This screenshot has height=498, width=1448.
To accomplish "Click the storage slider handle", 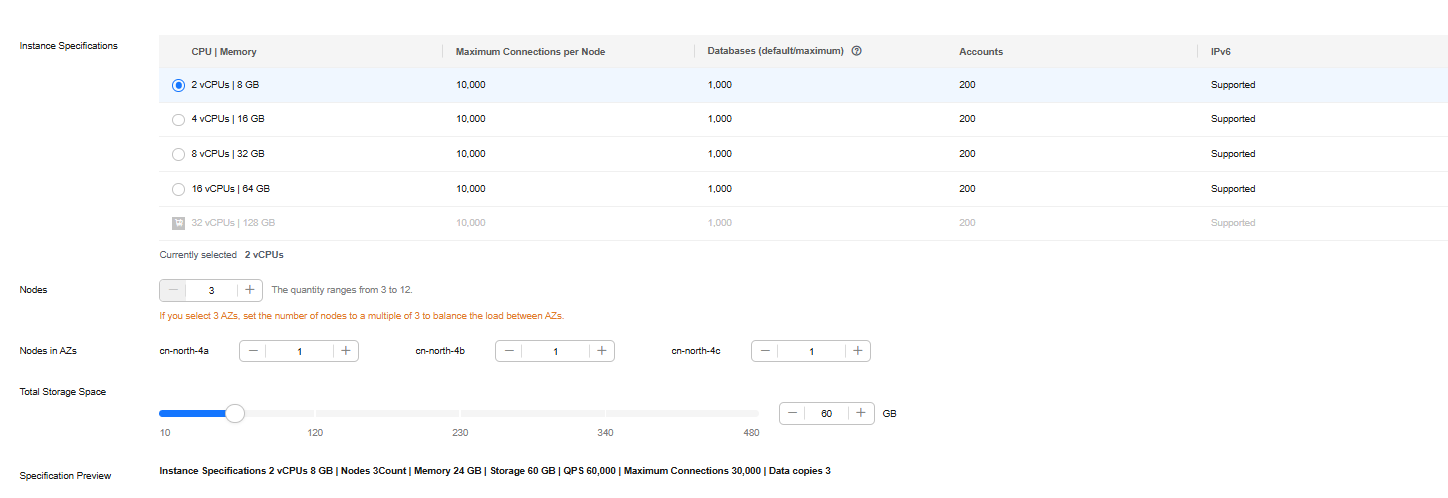I will (x=235, y=413).
